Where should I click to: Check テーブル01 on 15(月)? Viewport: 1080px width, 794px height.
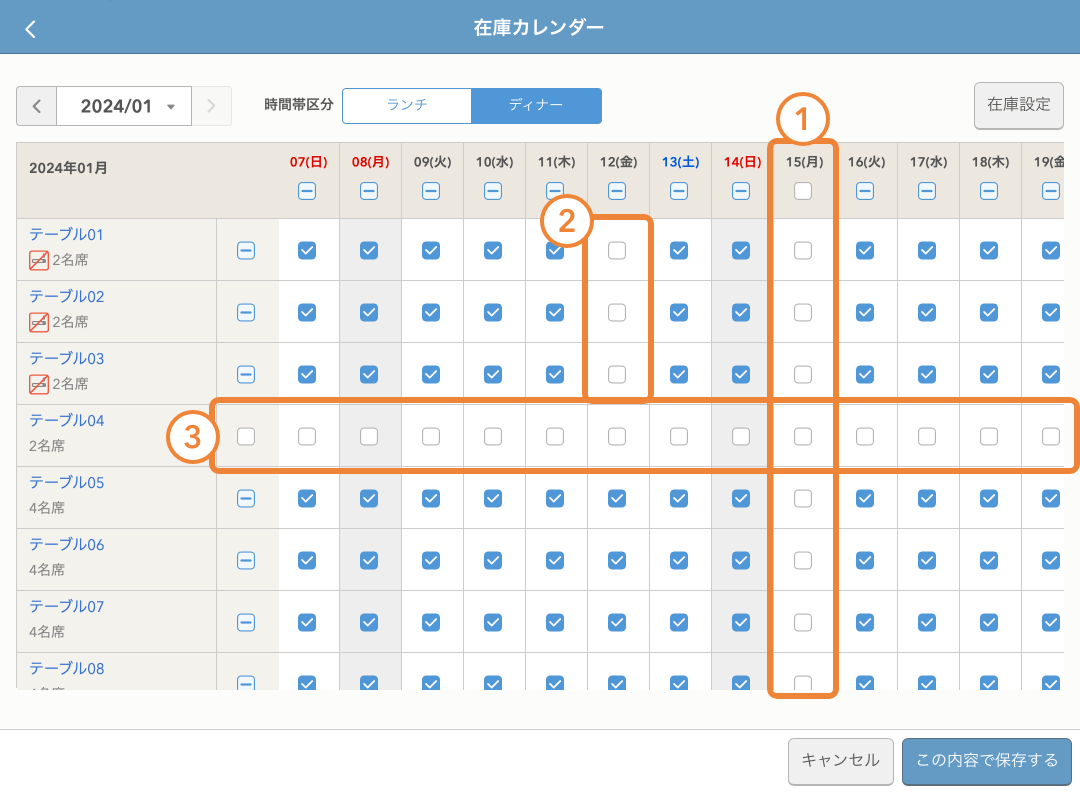pos(803,251)
